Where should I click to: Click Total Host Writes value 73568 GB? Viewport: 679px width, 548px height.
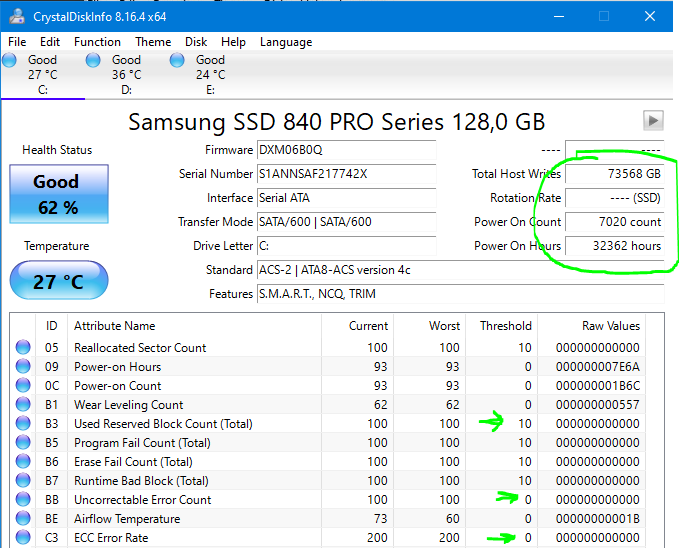point(614,174)
